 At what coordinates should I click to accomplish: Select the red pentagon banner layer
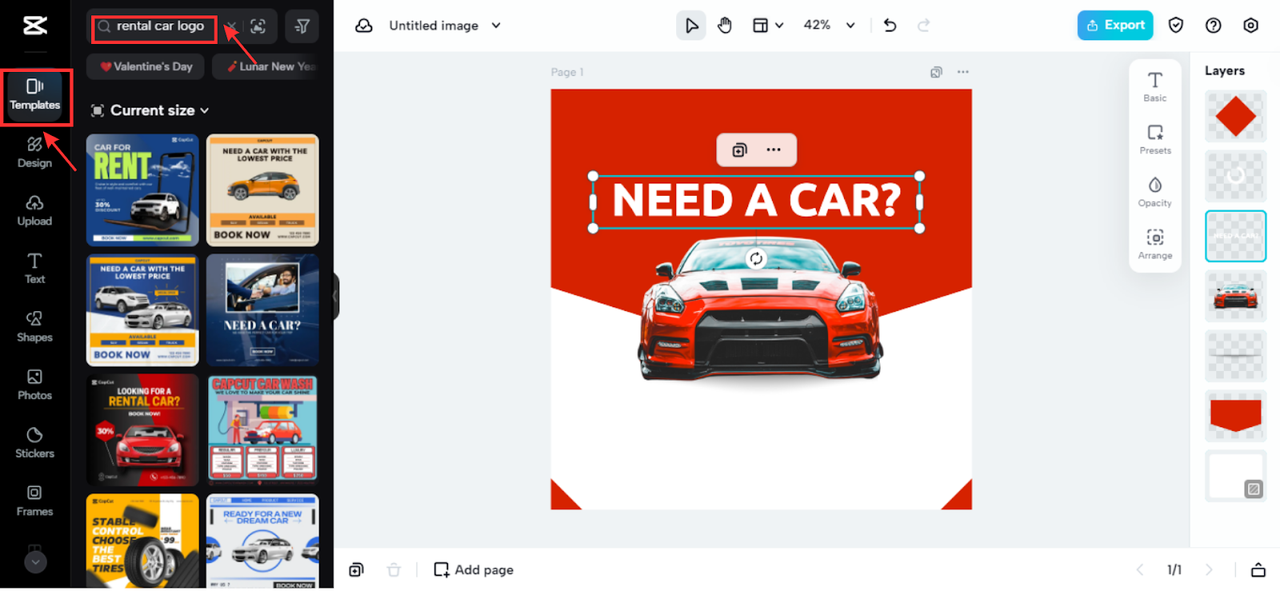(x=1236, y=416)
